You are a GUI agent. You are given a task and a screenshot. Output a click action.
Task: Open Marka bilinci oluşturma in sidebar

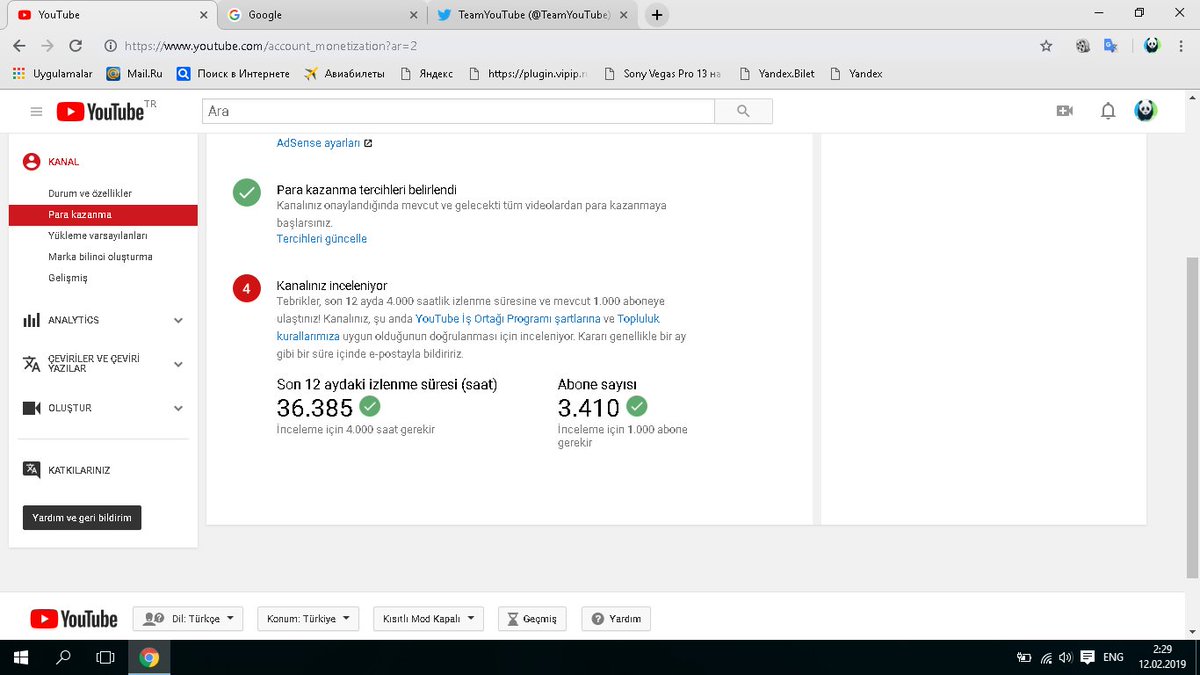point(100,257)
